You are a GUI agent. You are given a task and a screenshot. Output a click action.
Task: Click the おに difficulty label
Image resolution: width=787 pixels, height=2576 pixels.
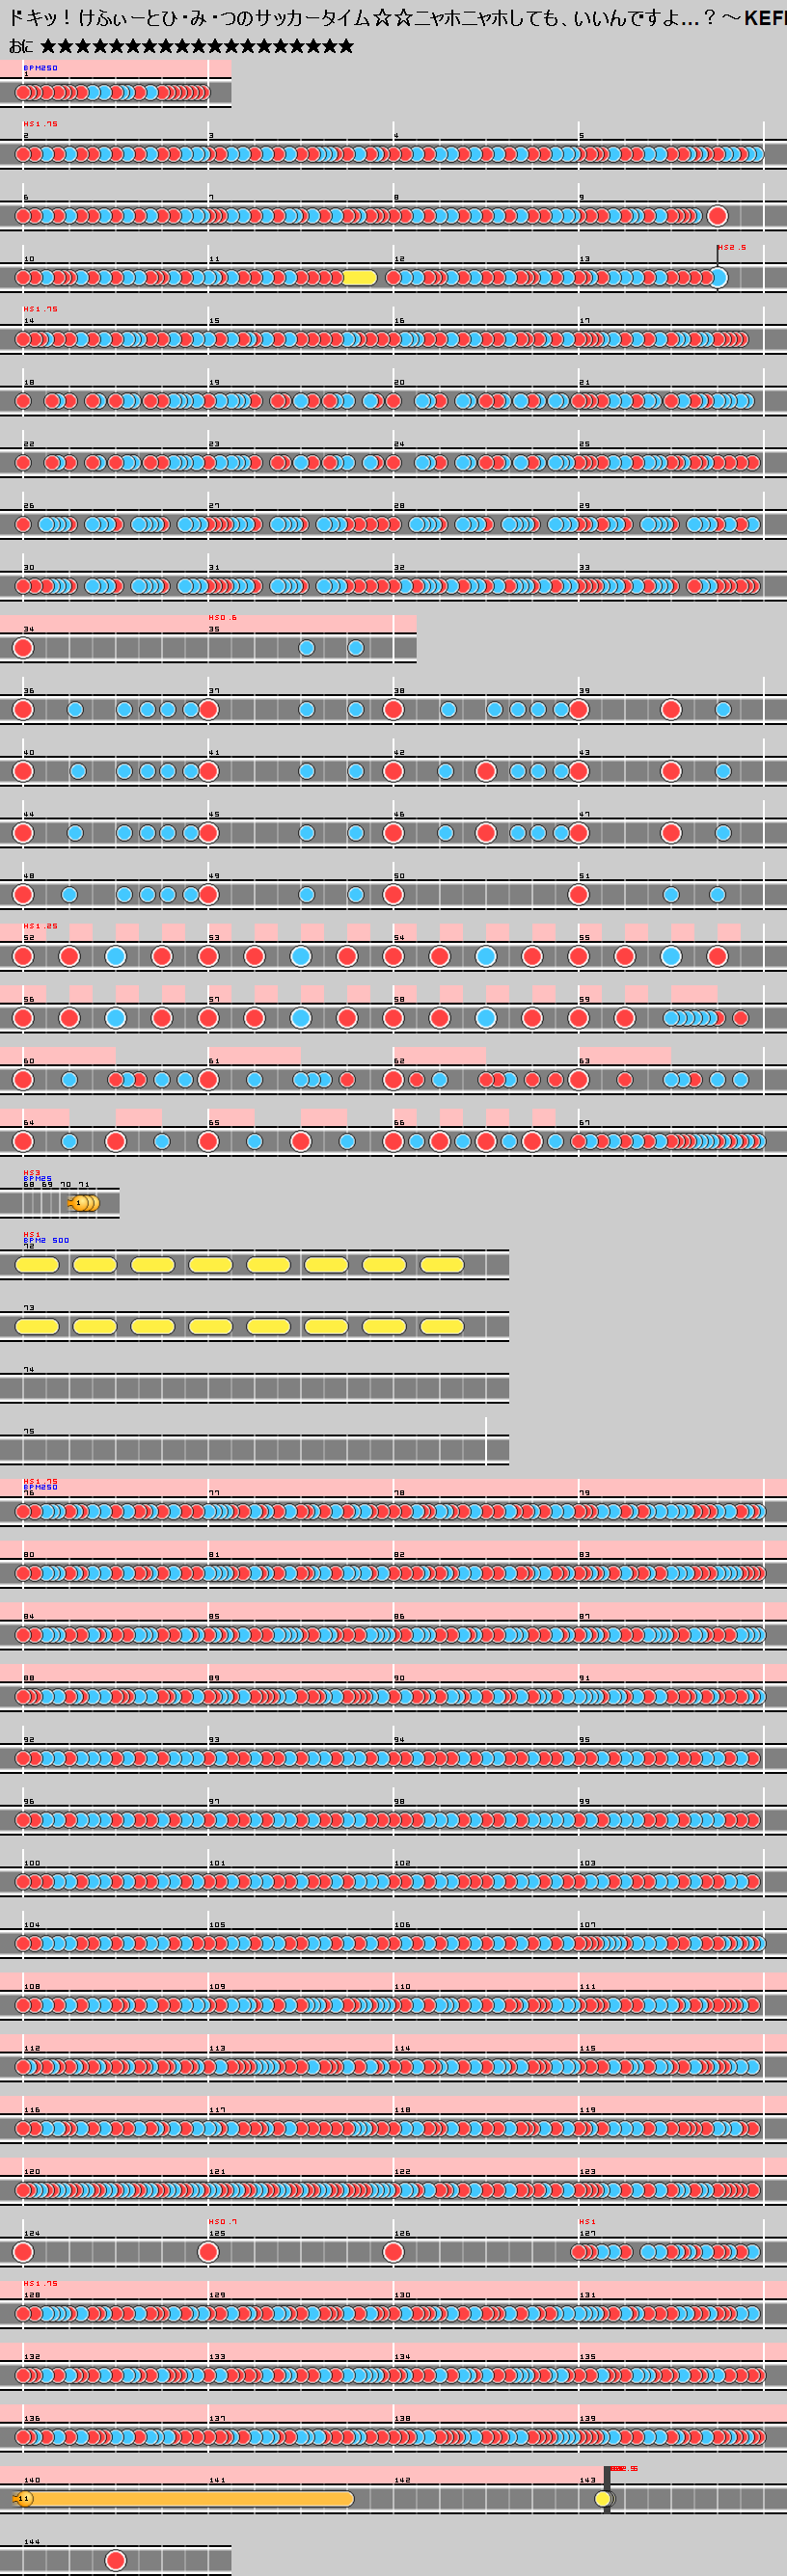[20, 46]
